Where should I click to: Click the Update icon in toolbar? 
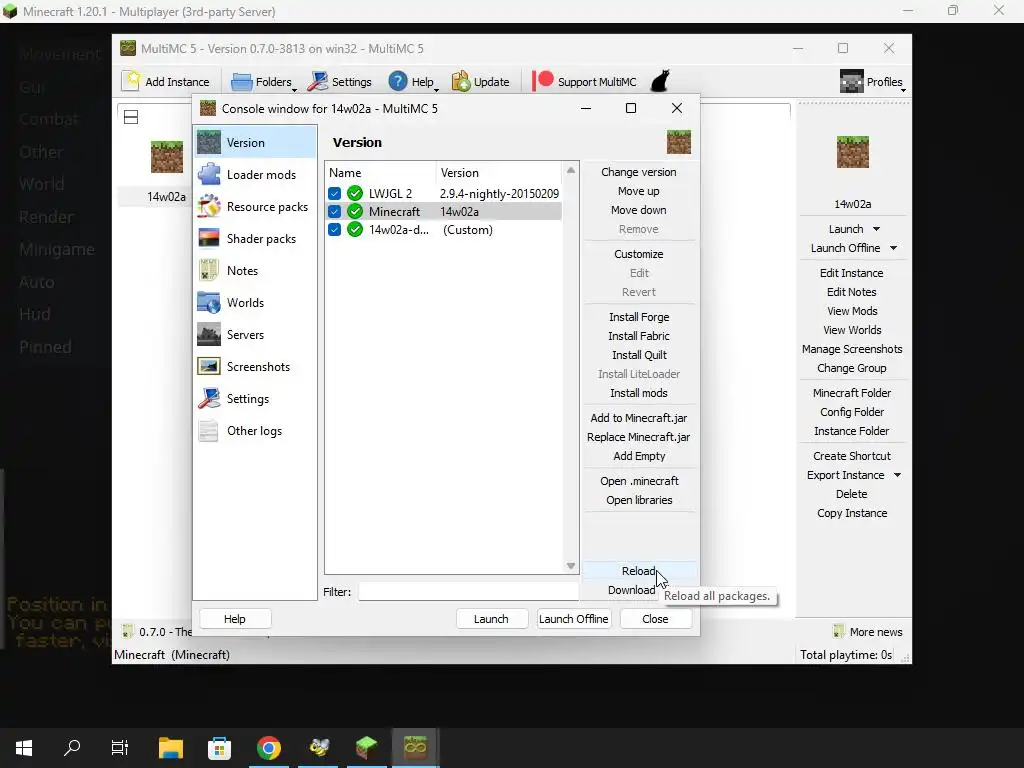(460, 81)
